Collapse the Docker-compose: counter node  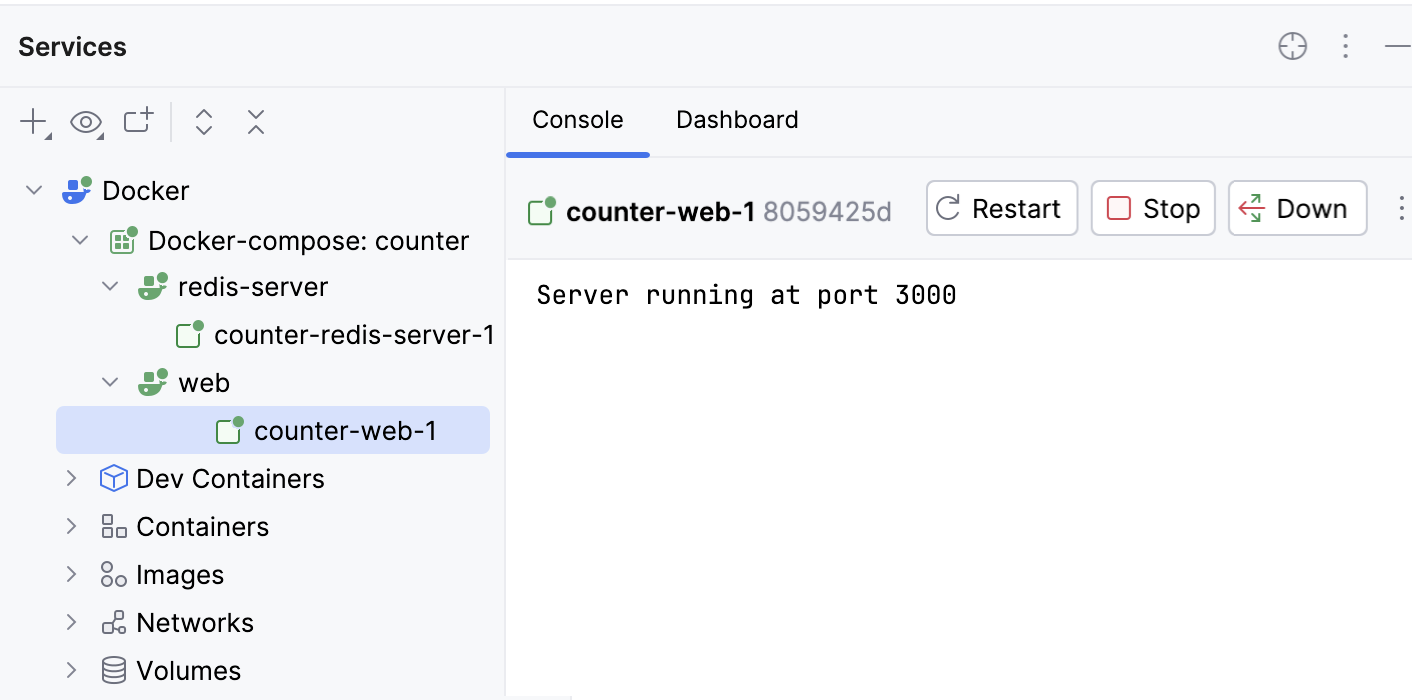pos(80,240)
